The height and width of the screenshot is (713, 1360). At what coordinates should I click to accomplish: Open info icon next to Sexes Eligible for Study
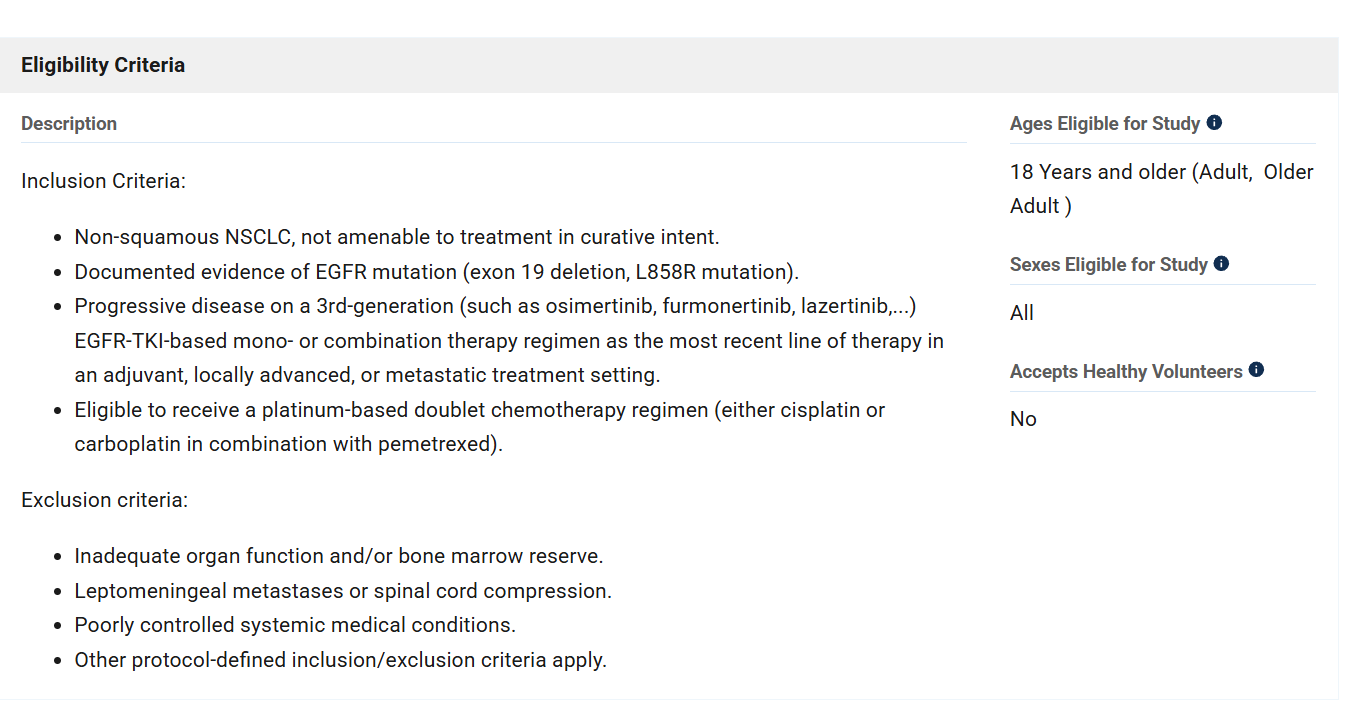pyautogui.click(x=1221, y=264)
